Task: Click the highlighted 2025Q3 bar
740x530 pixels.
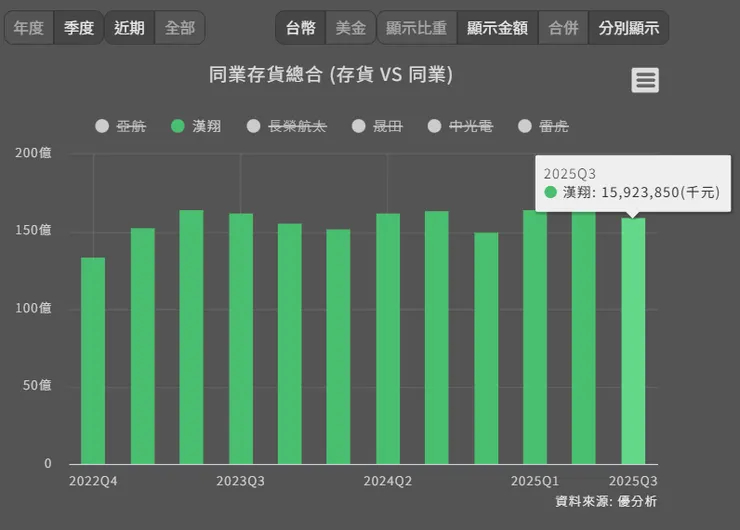Action: click(633, 341)
